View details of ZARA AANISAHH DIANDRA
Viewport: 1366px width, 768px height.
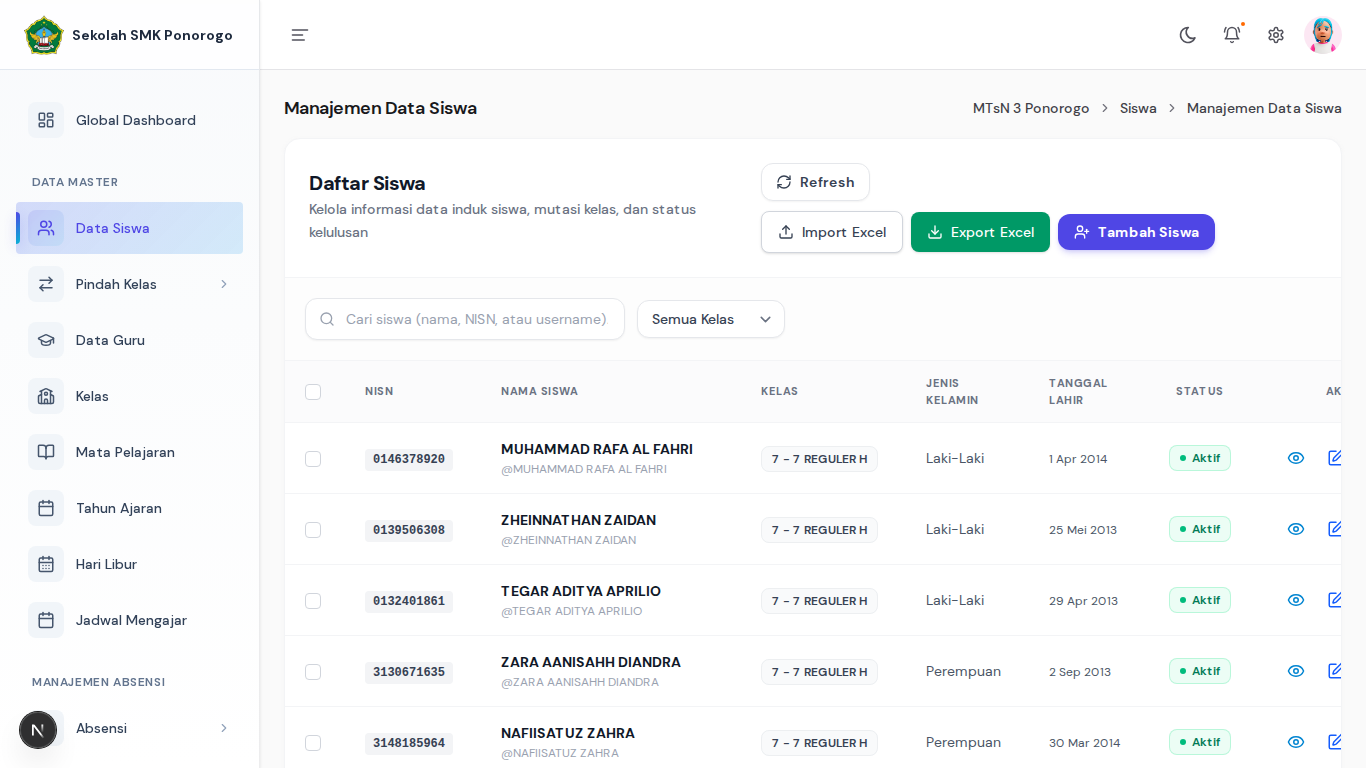point(1296,671)
